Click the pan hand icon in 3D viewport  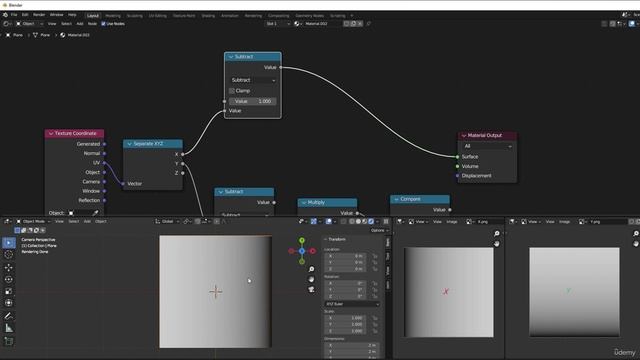coord(311,280)
